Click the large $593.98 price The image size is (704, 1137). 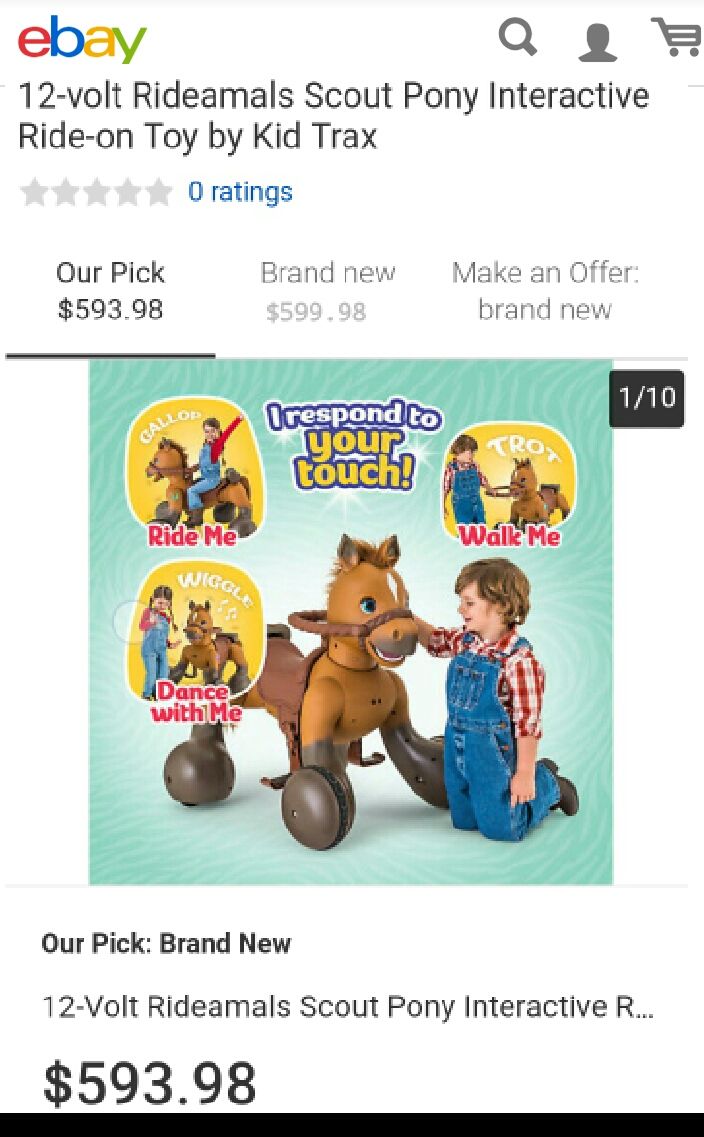[x=149, y=1083]
